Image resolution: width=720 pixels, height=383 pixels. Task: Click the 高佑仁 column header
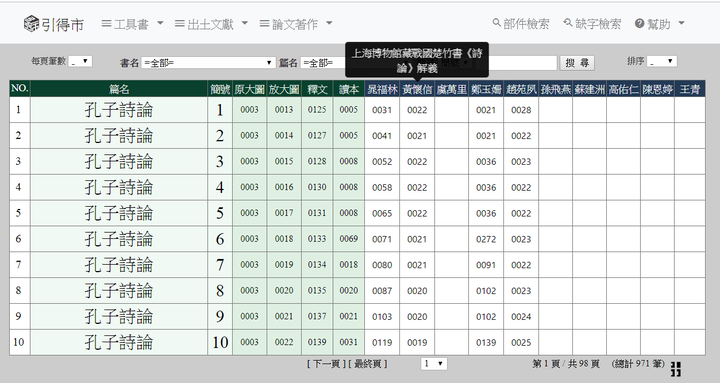point(623,89)
